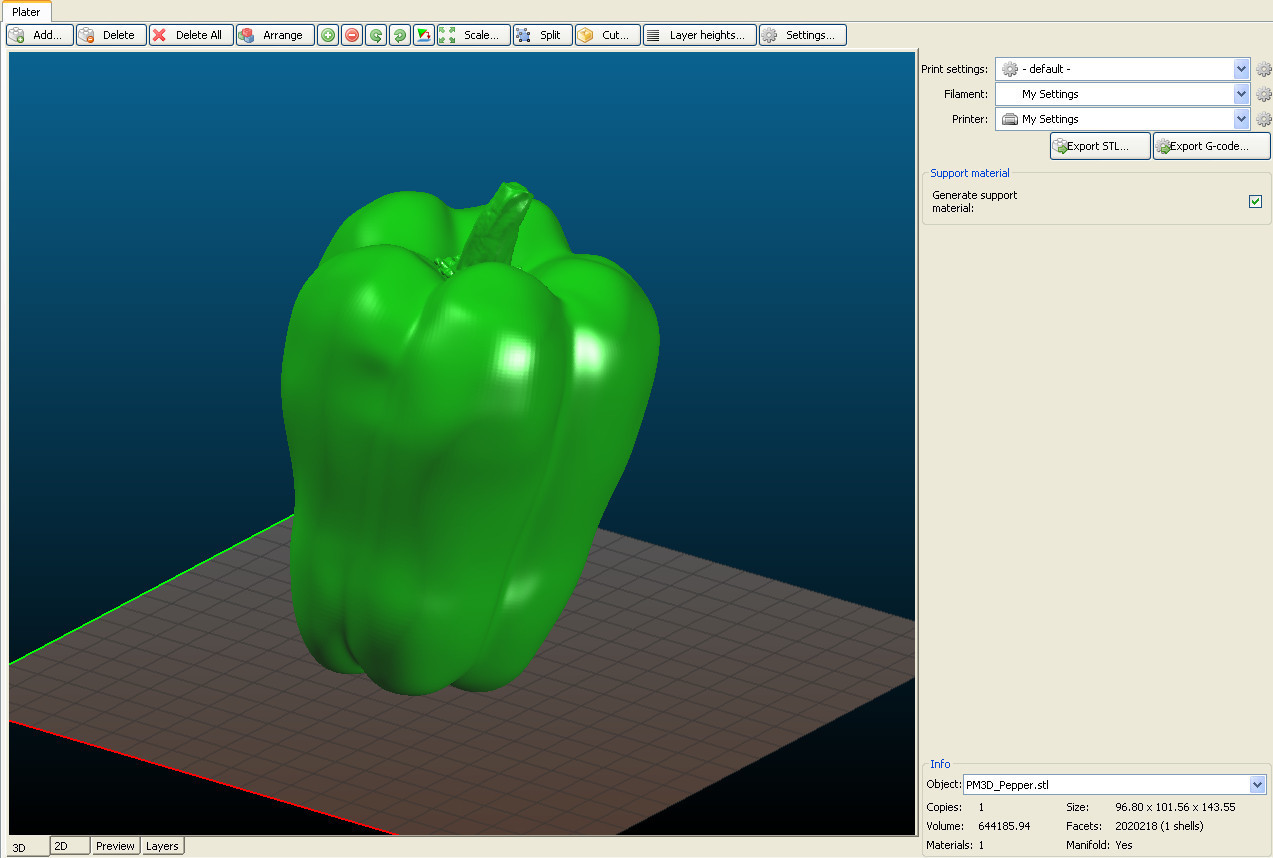Click the Delete button in toolbar

click(111, 35)
